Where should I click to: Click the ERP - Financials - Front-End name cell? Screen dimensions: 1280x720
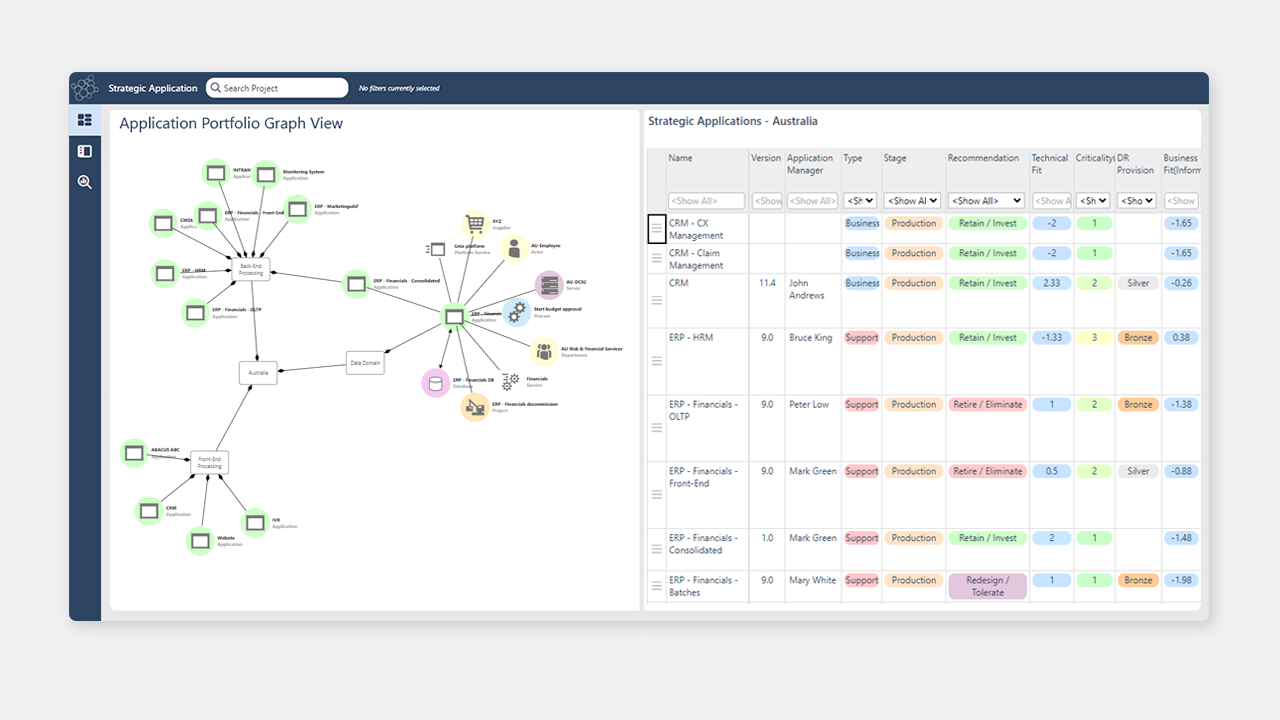[x=704, y=477]
